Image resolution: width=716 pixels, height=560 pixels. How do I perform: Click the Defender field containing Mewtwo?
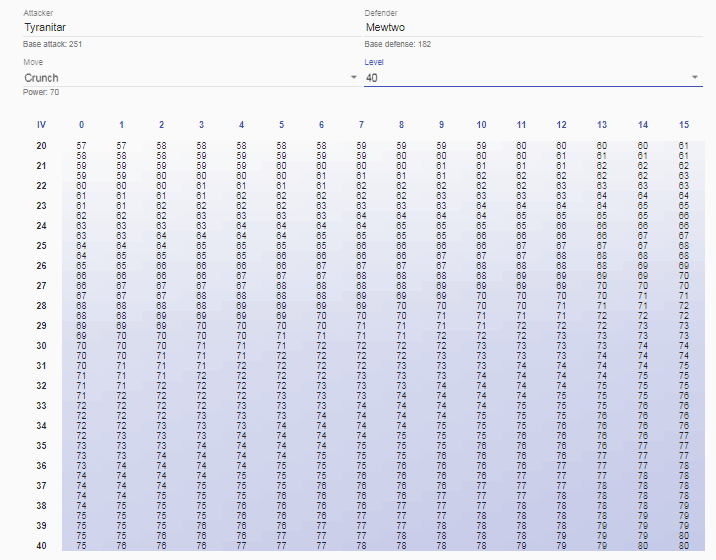[x=533, y=27]
